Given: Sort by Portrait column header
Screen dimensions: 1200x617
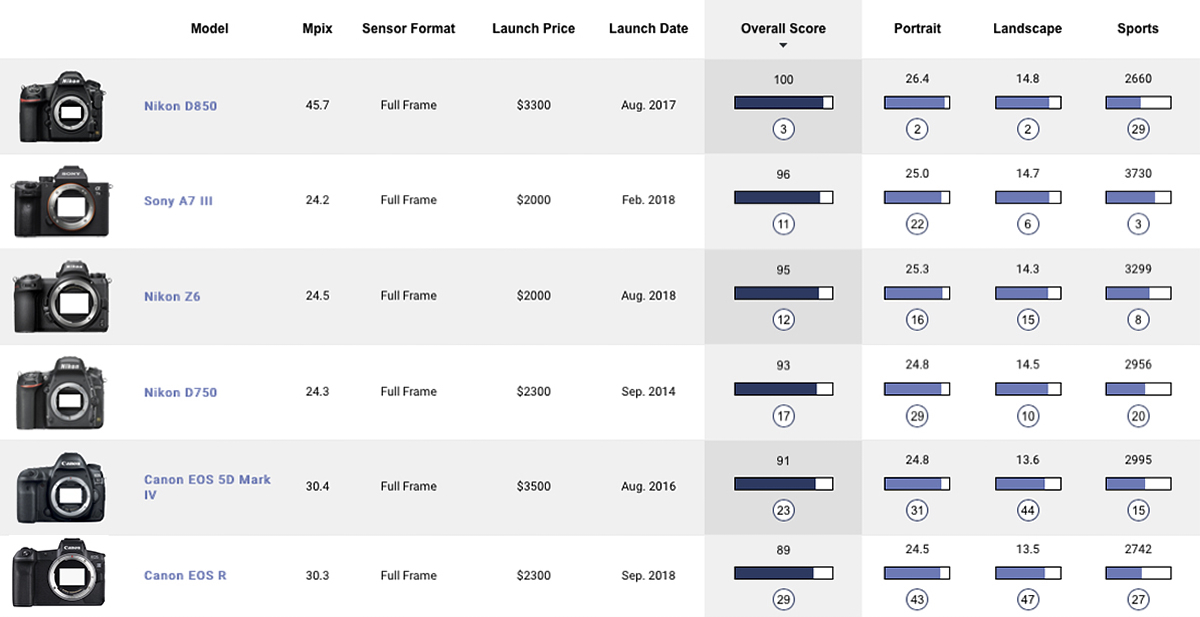Looking at the screenshot, I should tap(917, 29).
